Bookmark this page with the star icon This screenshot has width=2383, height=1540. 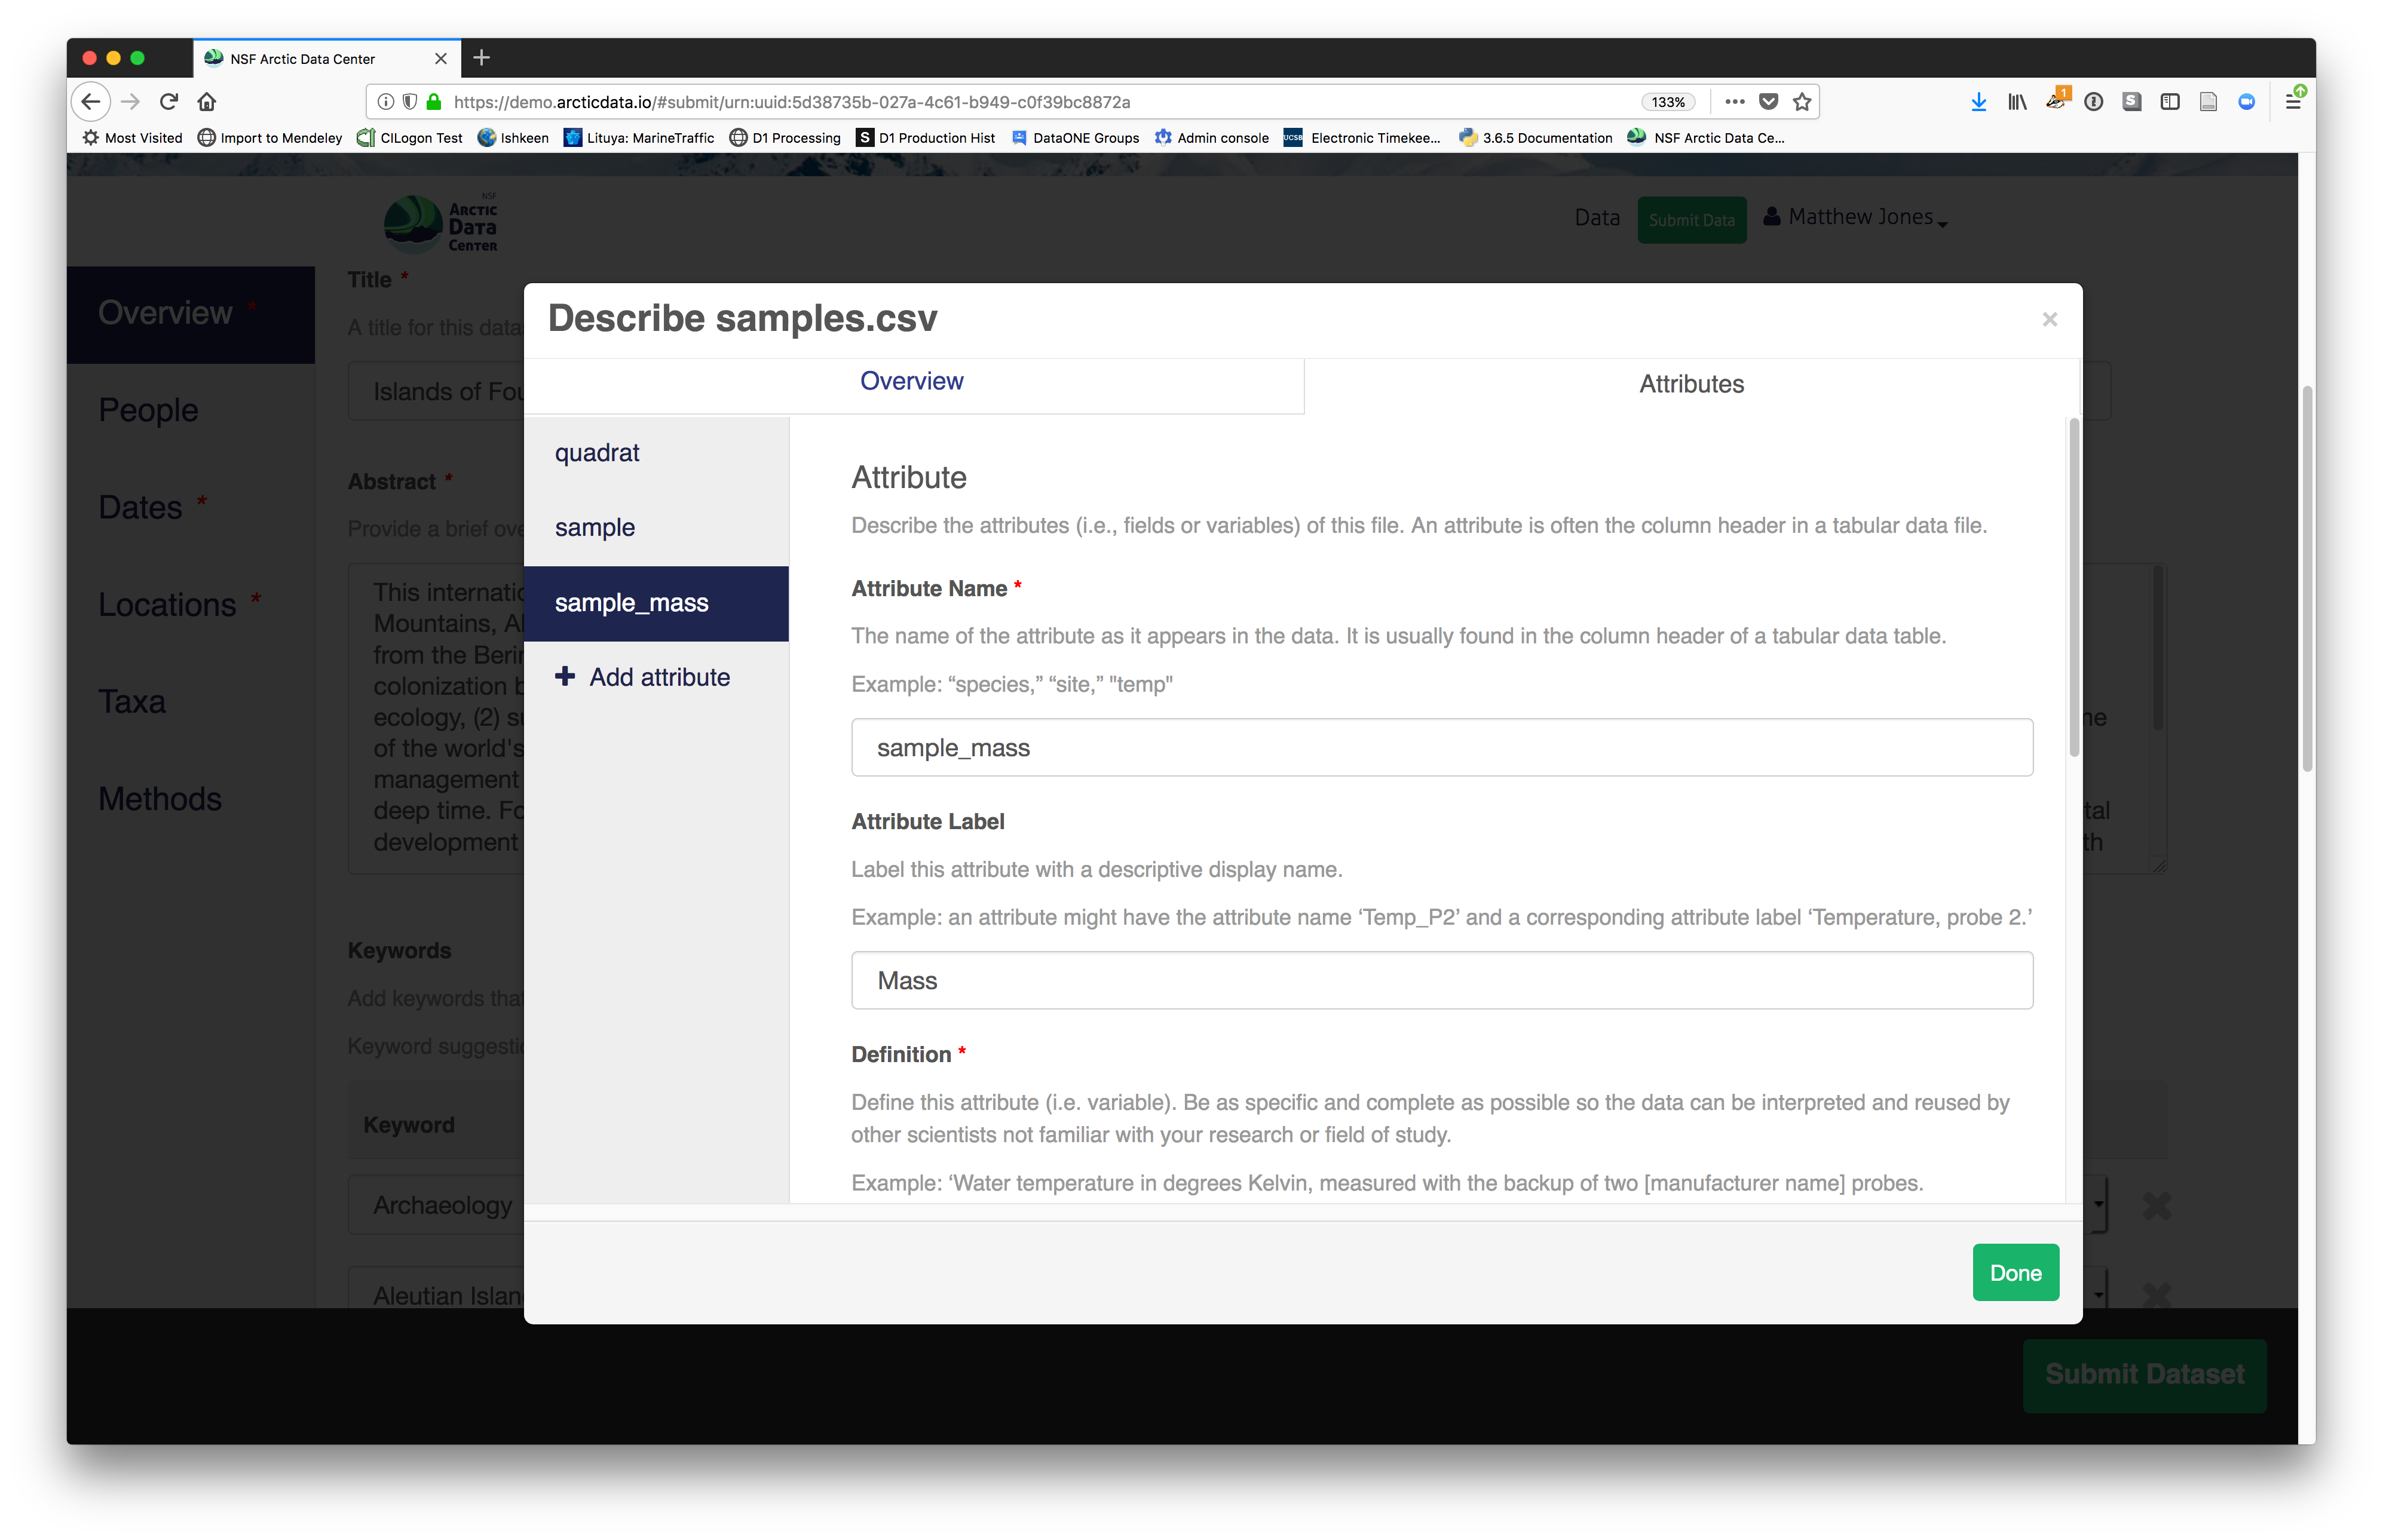click(x=1802, y=101)
